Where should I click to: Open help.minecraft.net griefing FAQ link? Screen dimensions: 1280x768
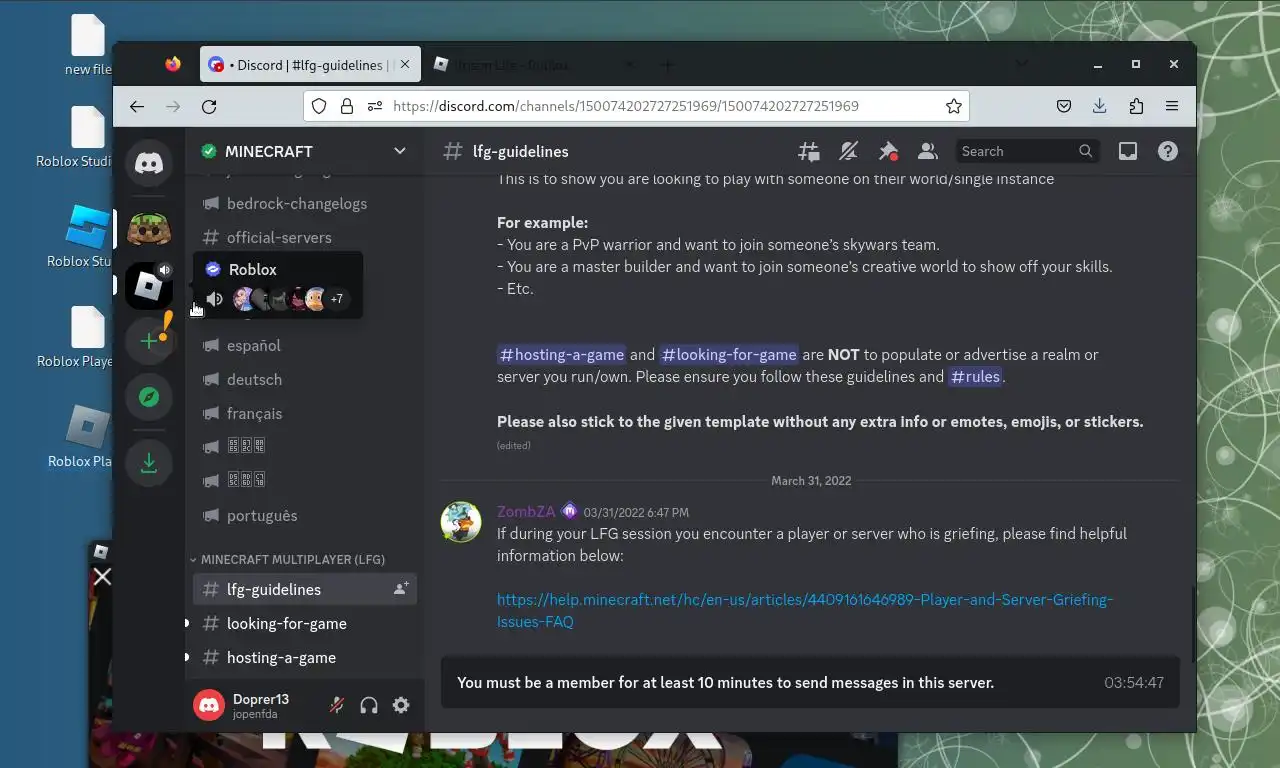tap(804, 610)
